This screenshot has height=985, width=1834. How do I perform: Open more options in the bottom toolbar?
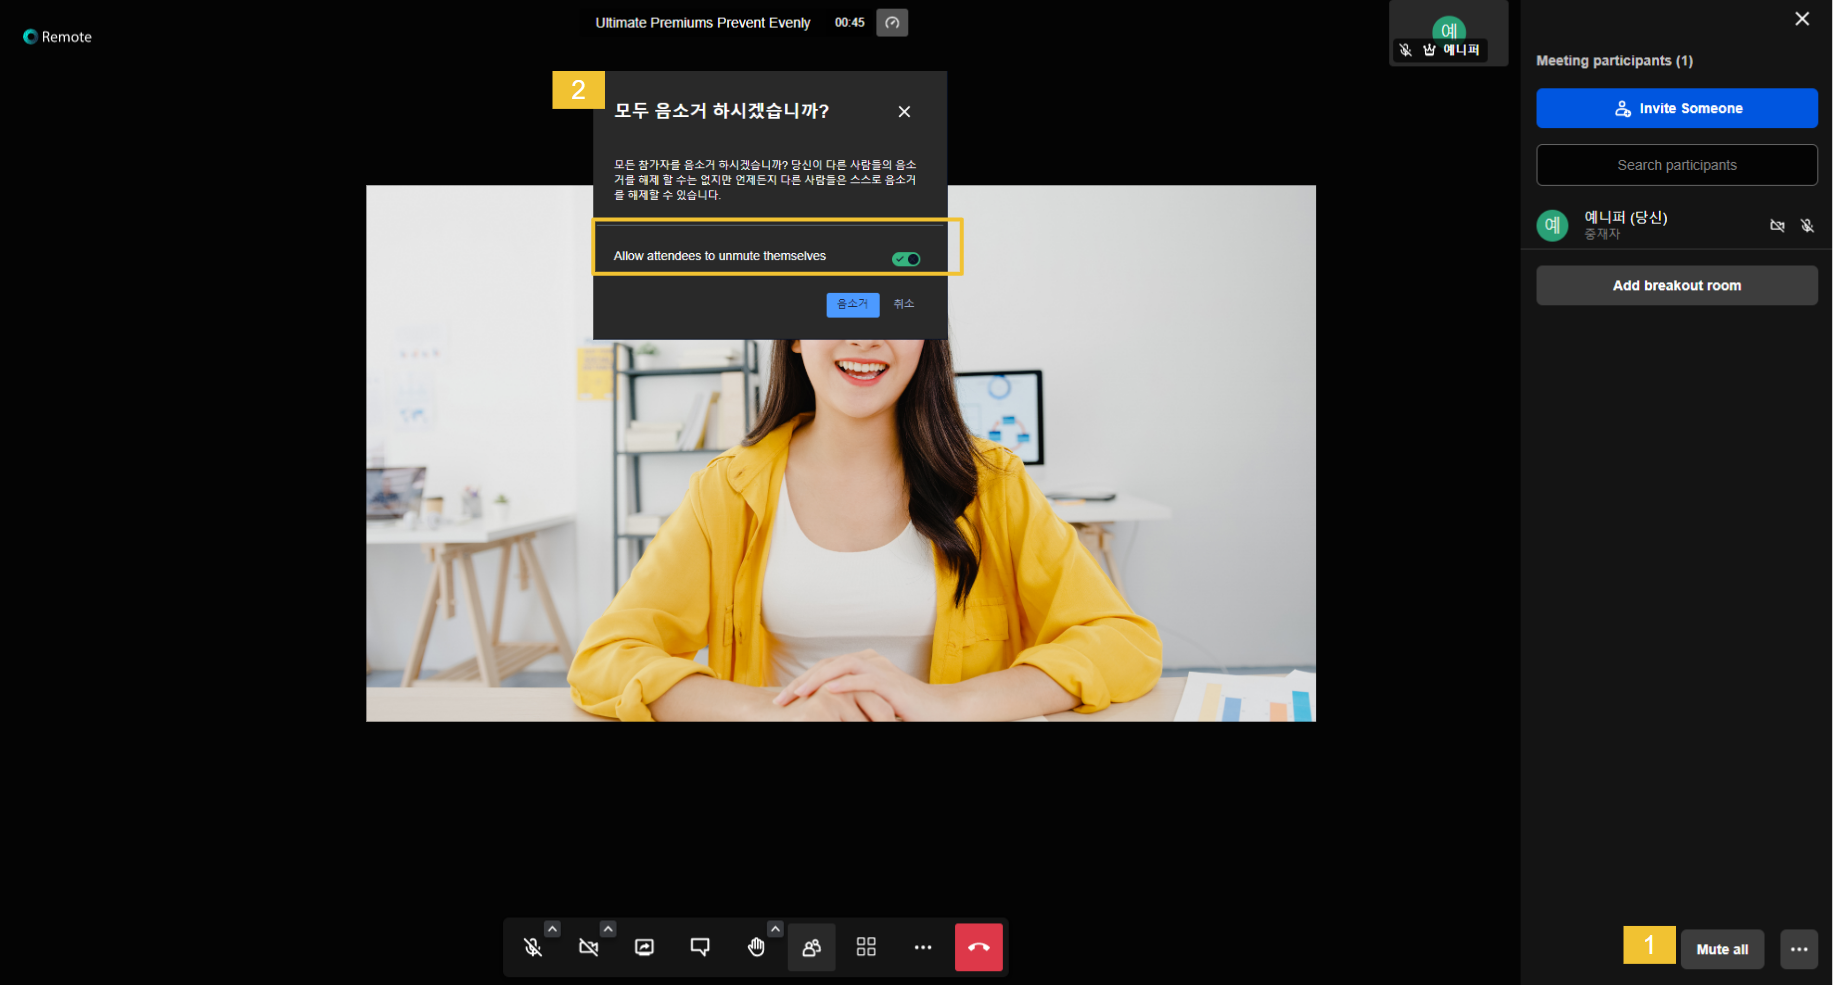pyautogui.click(x=922, y=947)
